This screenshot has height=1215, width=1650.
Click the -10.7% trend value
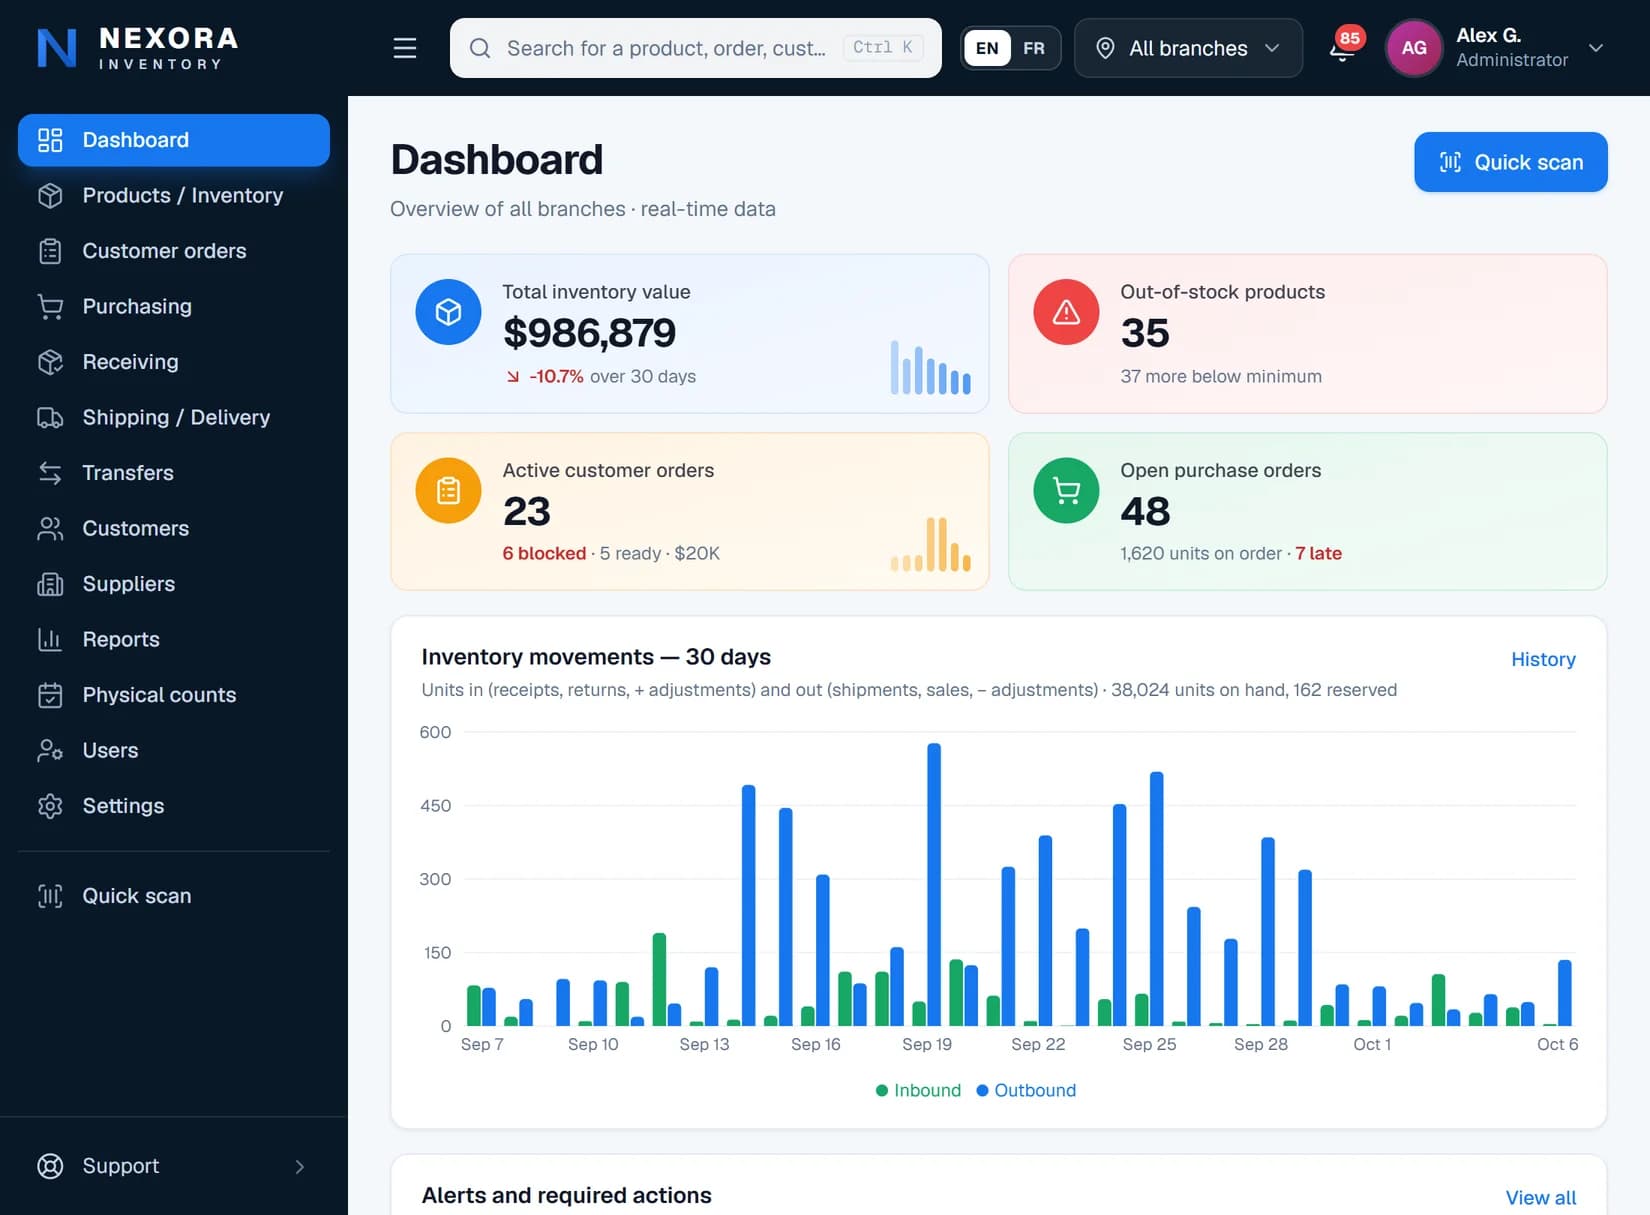pos(556,376)
